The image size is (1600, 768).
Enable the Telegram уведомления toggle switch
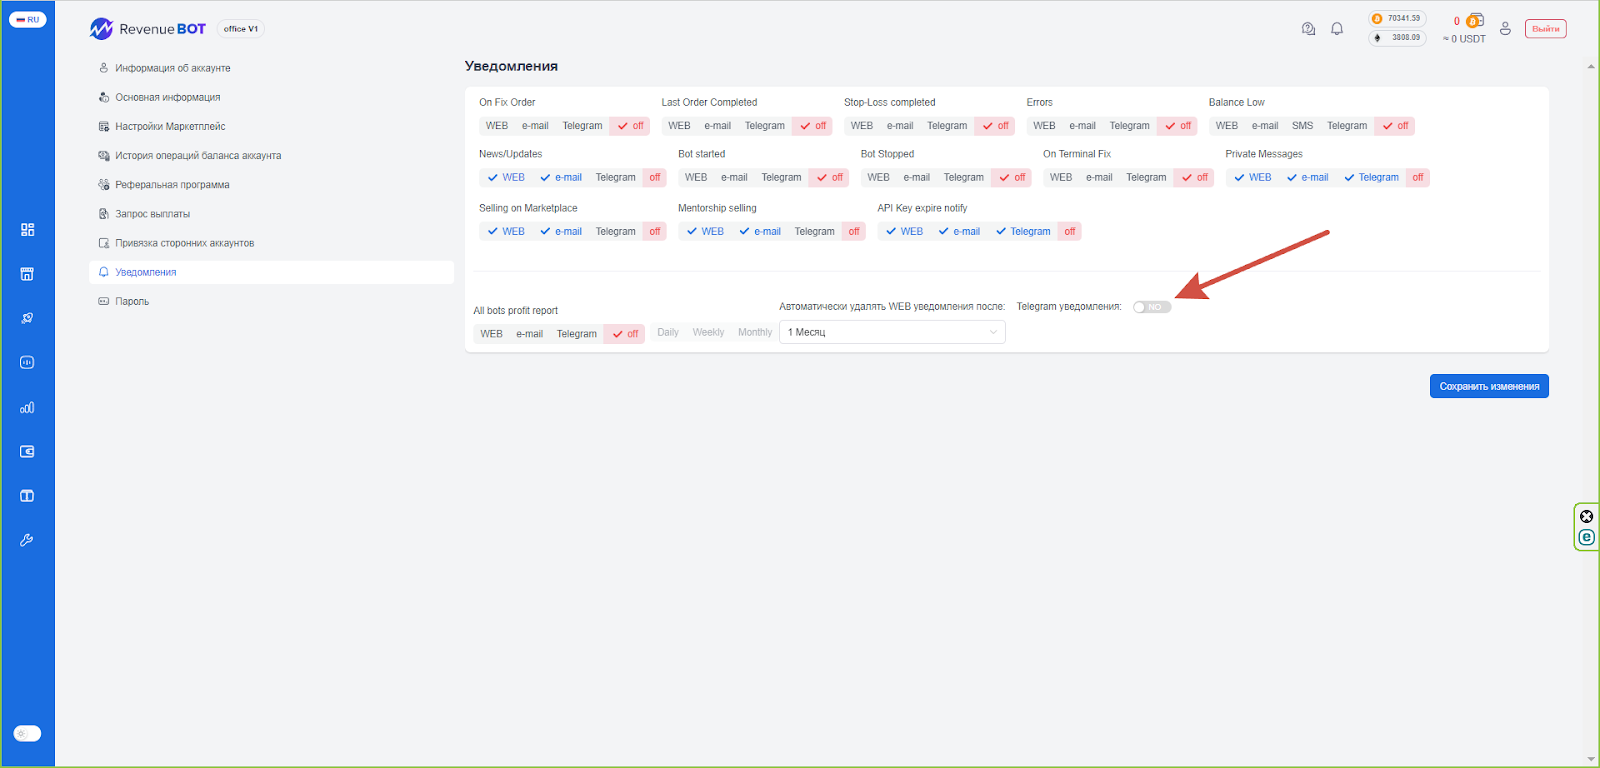pyautogui.click(x=1151, y=307)
